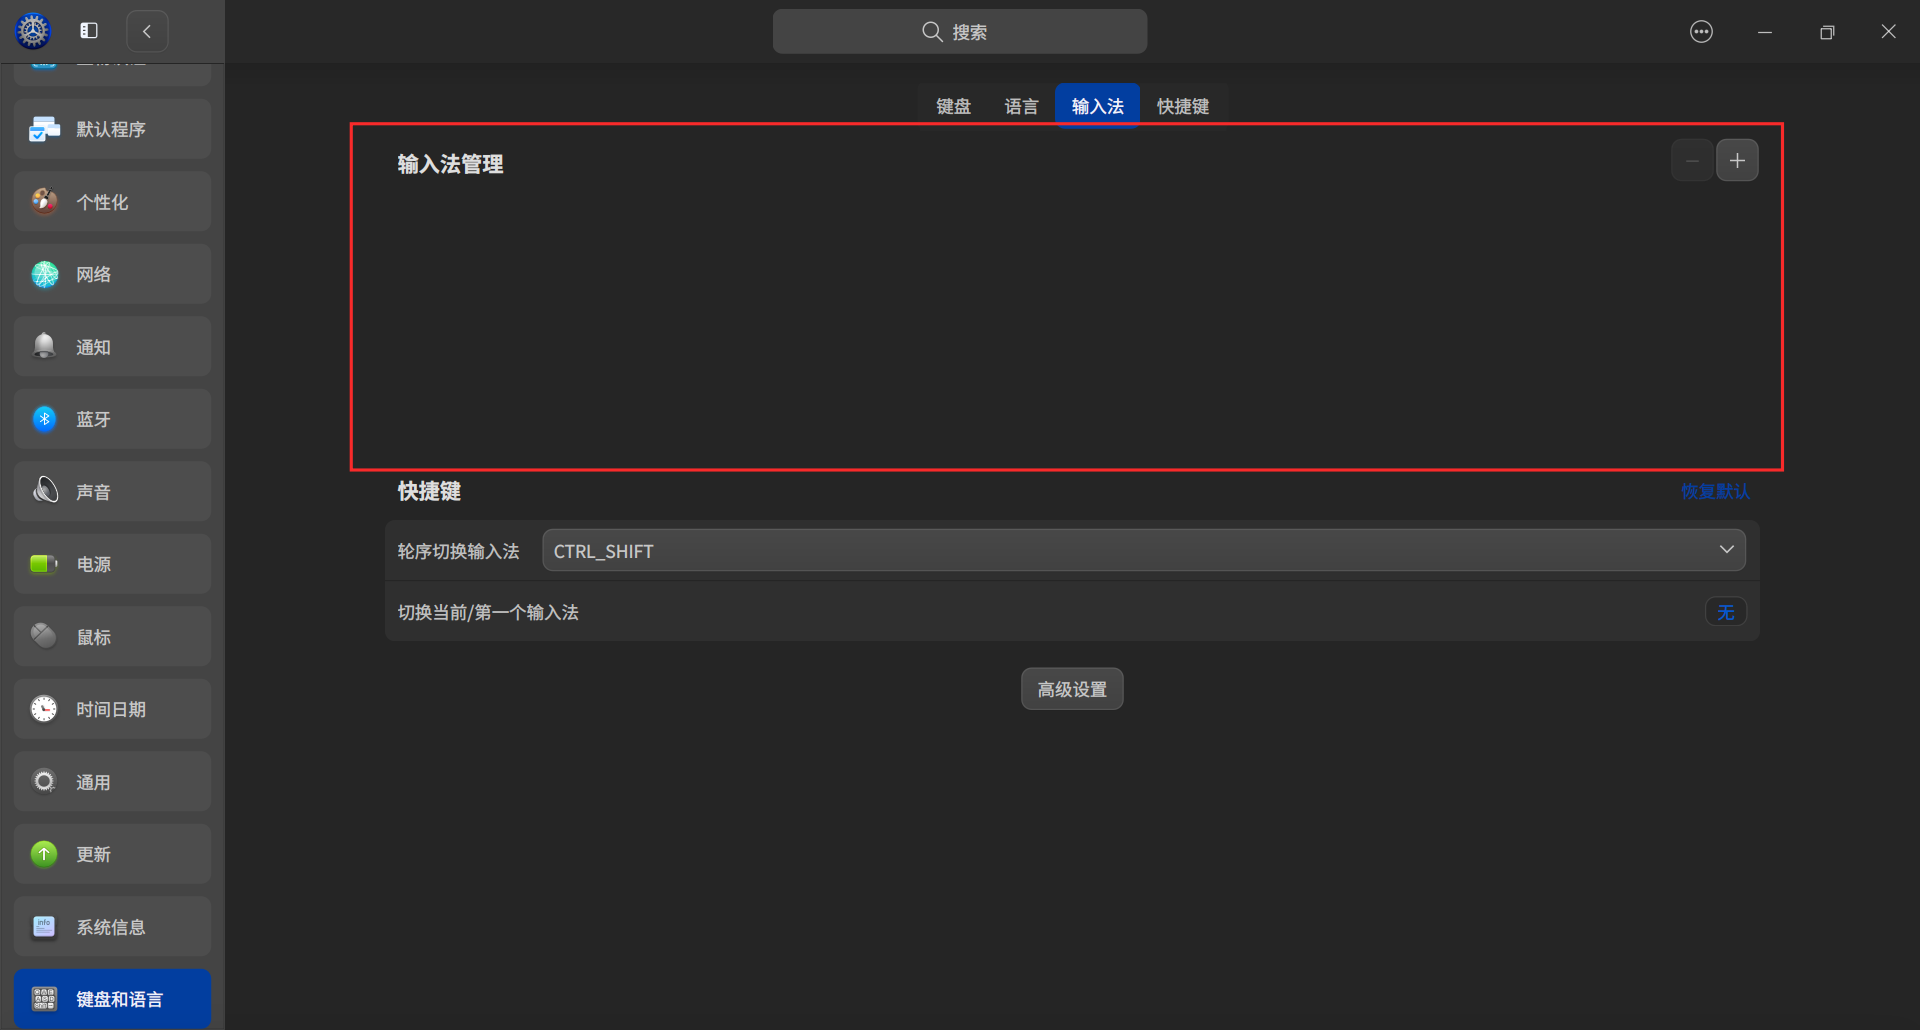Select the 声音 settings icon

111,490
